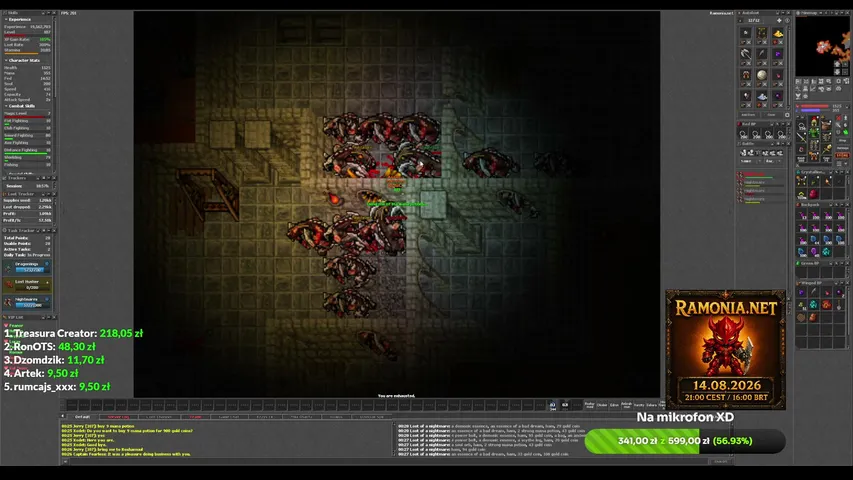Select the sword weapon equipment slot

click(802, 137)
